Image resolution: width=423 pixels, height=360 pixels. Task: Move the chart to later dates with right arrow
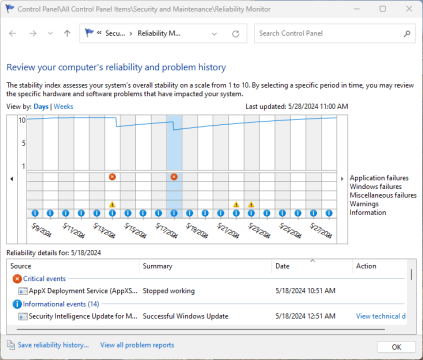(x=342, y=179)
